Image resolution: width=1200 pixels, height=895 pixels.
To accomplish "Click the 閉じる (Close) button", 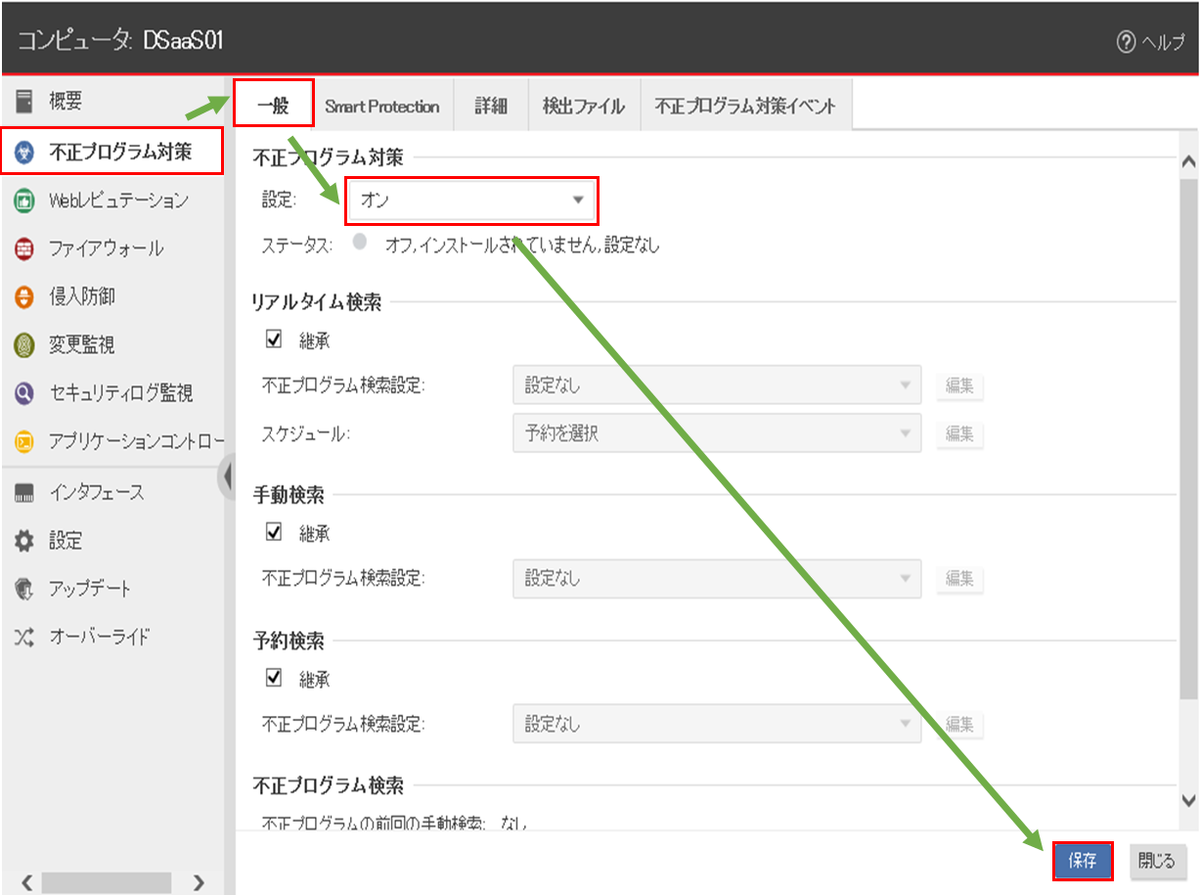I will [x=1157, y=860].
